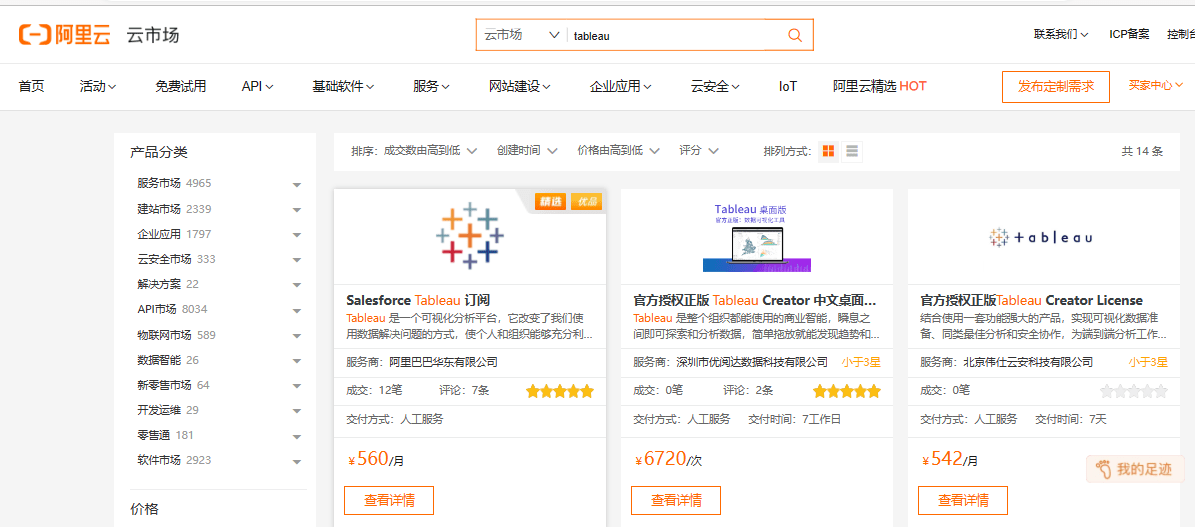Click 评论: 7条 on Salesforce card

click(464, 390)
